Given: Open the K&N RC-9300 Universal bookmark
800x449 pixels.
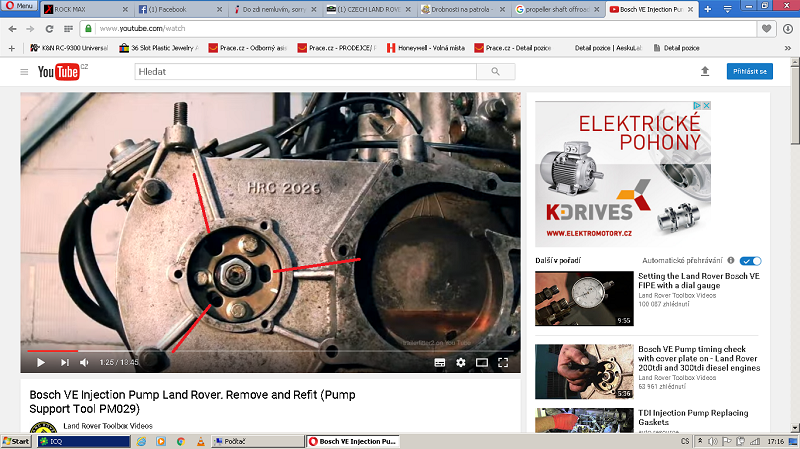Looking at the screenshot, I should click(x=69, y=48).
